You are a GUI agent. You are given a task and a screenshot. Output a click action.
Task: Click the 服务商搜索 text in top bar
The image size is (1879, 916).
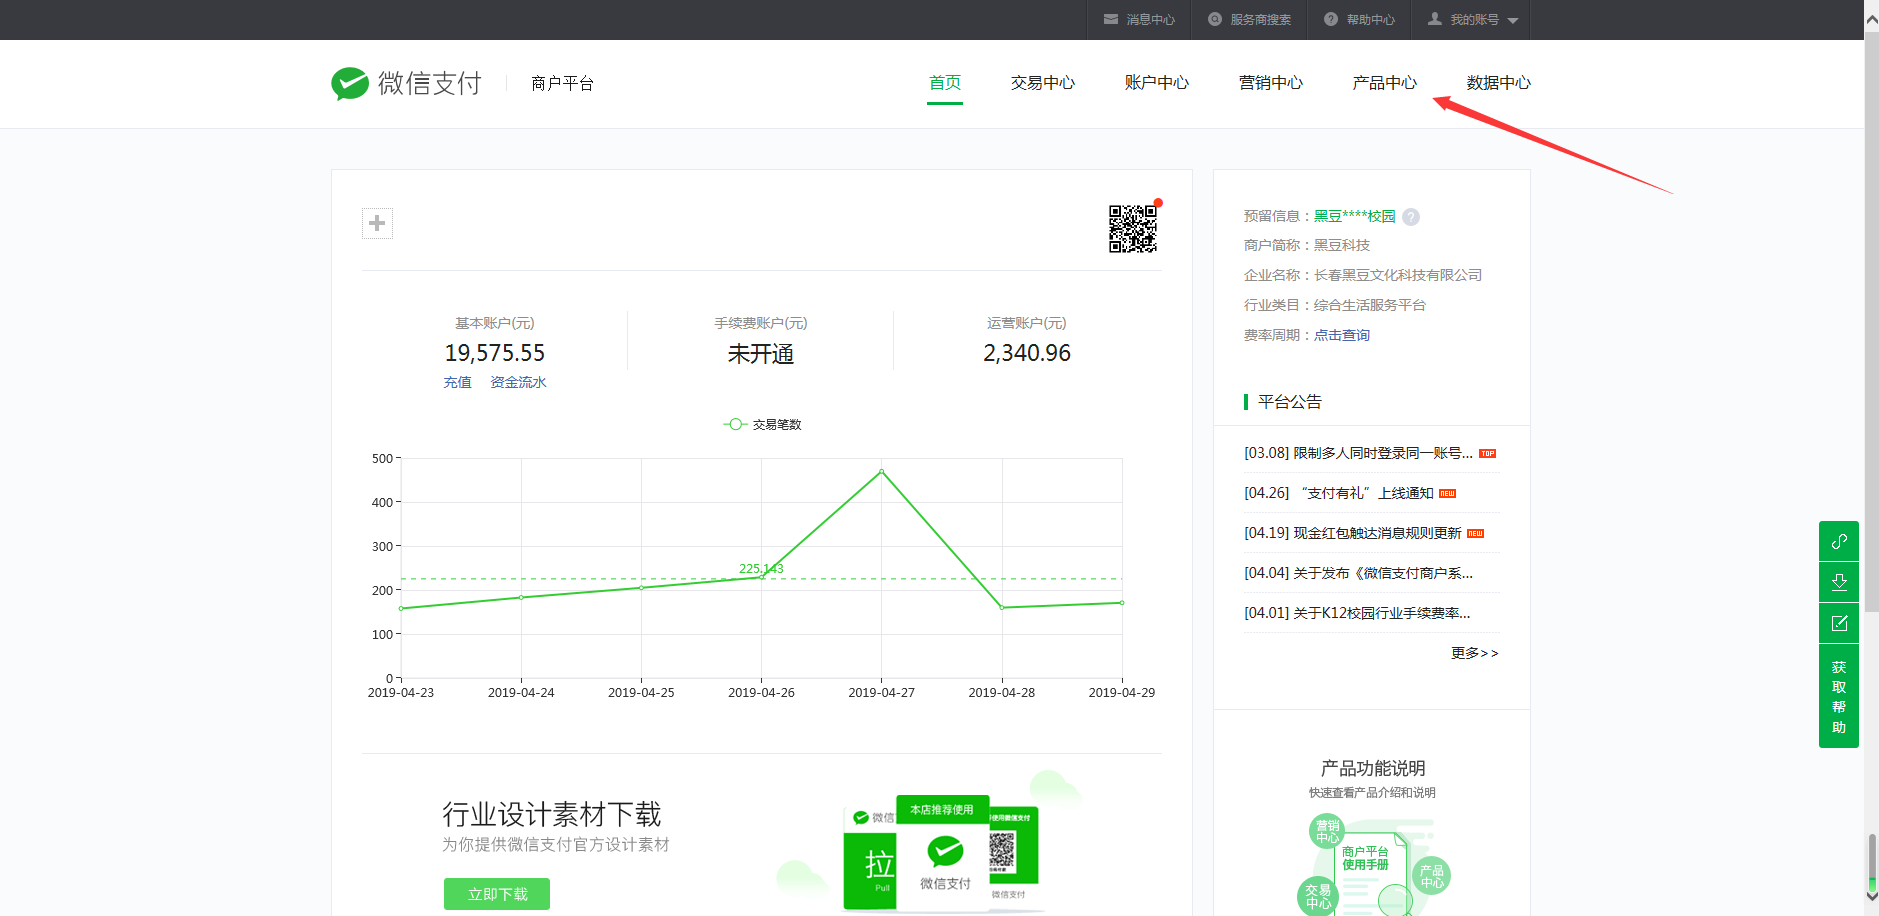pyautogui.click(x=1260, y=20)
